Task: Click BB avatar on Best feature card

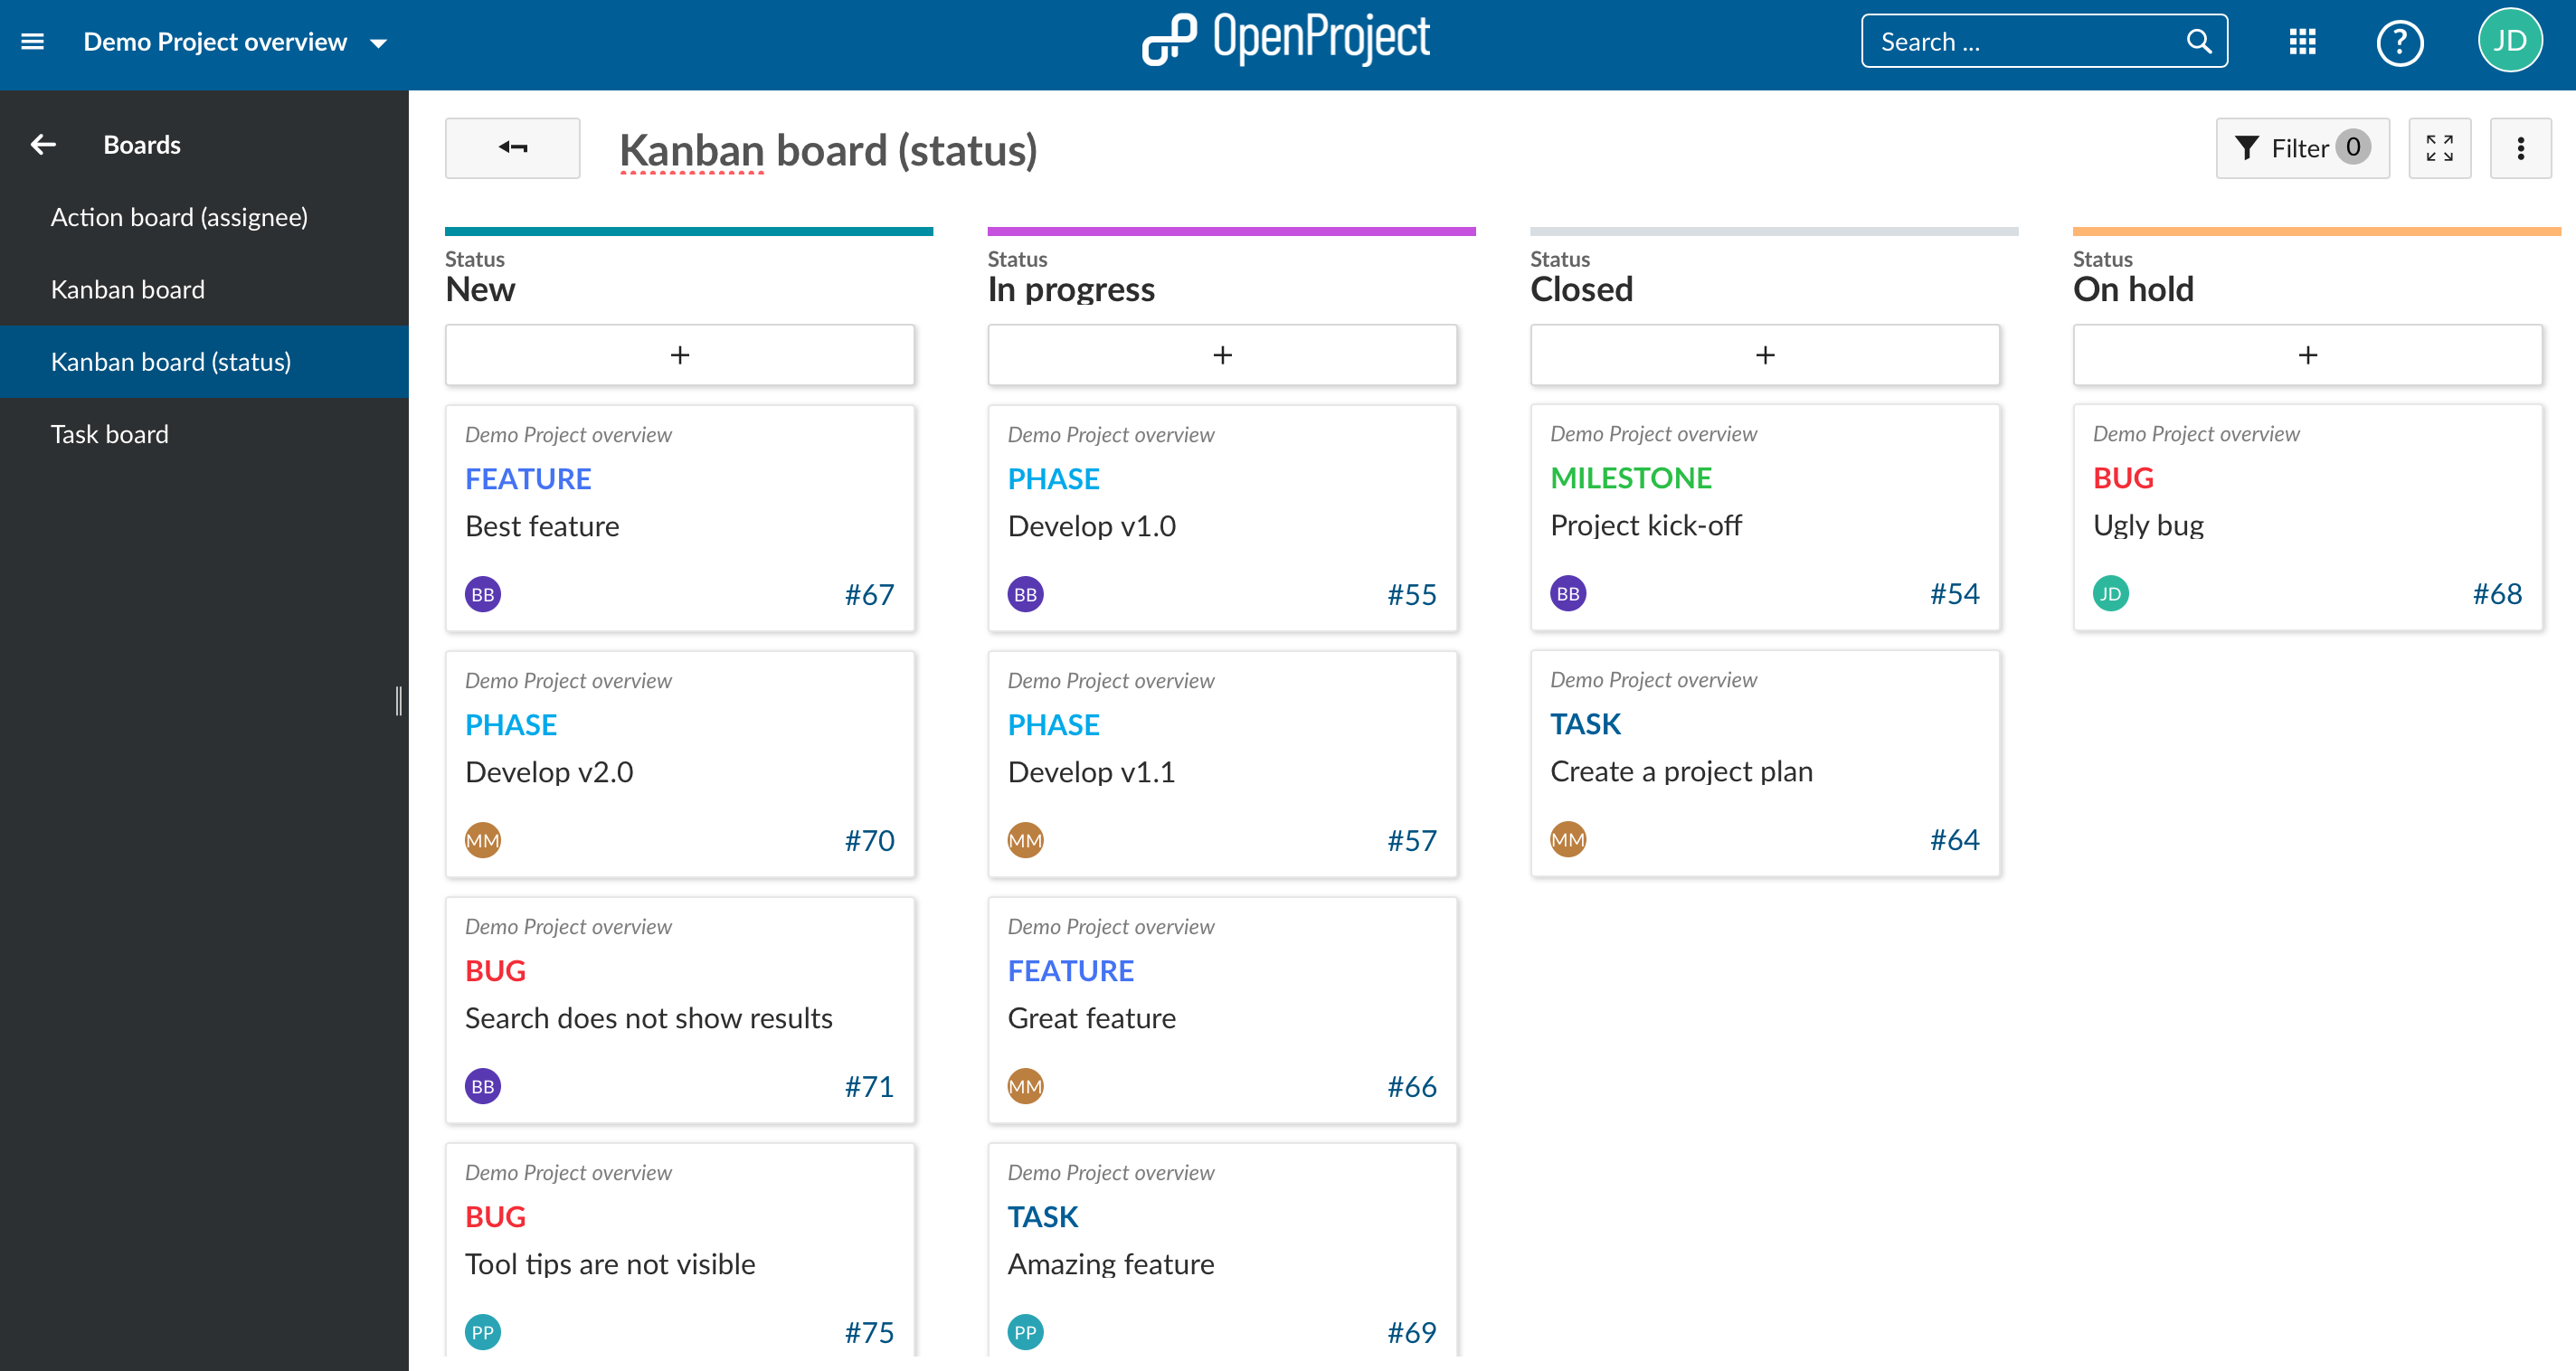Action: [x=482, y=592]
